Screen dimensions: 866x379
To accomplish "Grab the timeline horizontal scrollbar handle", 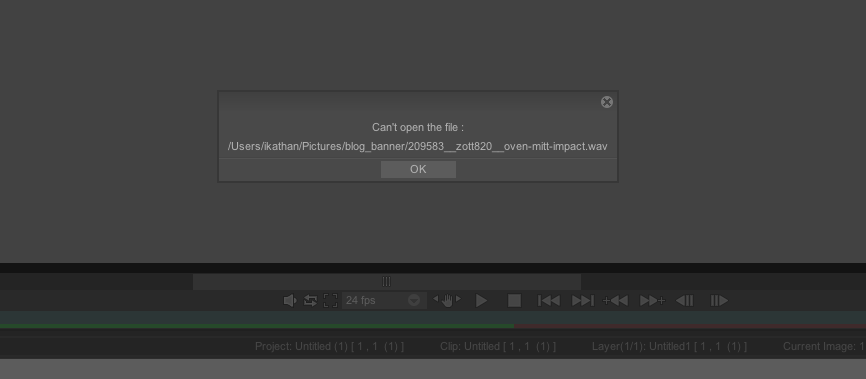I will click(x=387, y=282).
